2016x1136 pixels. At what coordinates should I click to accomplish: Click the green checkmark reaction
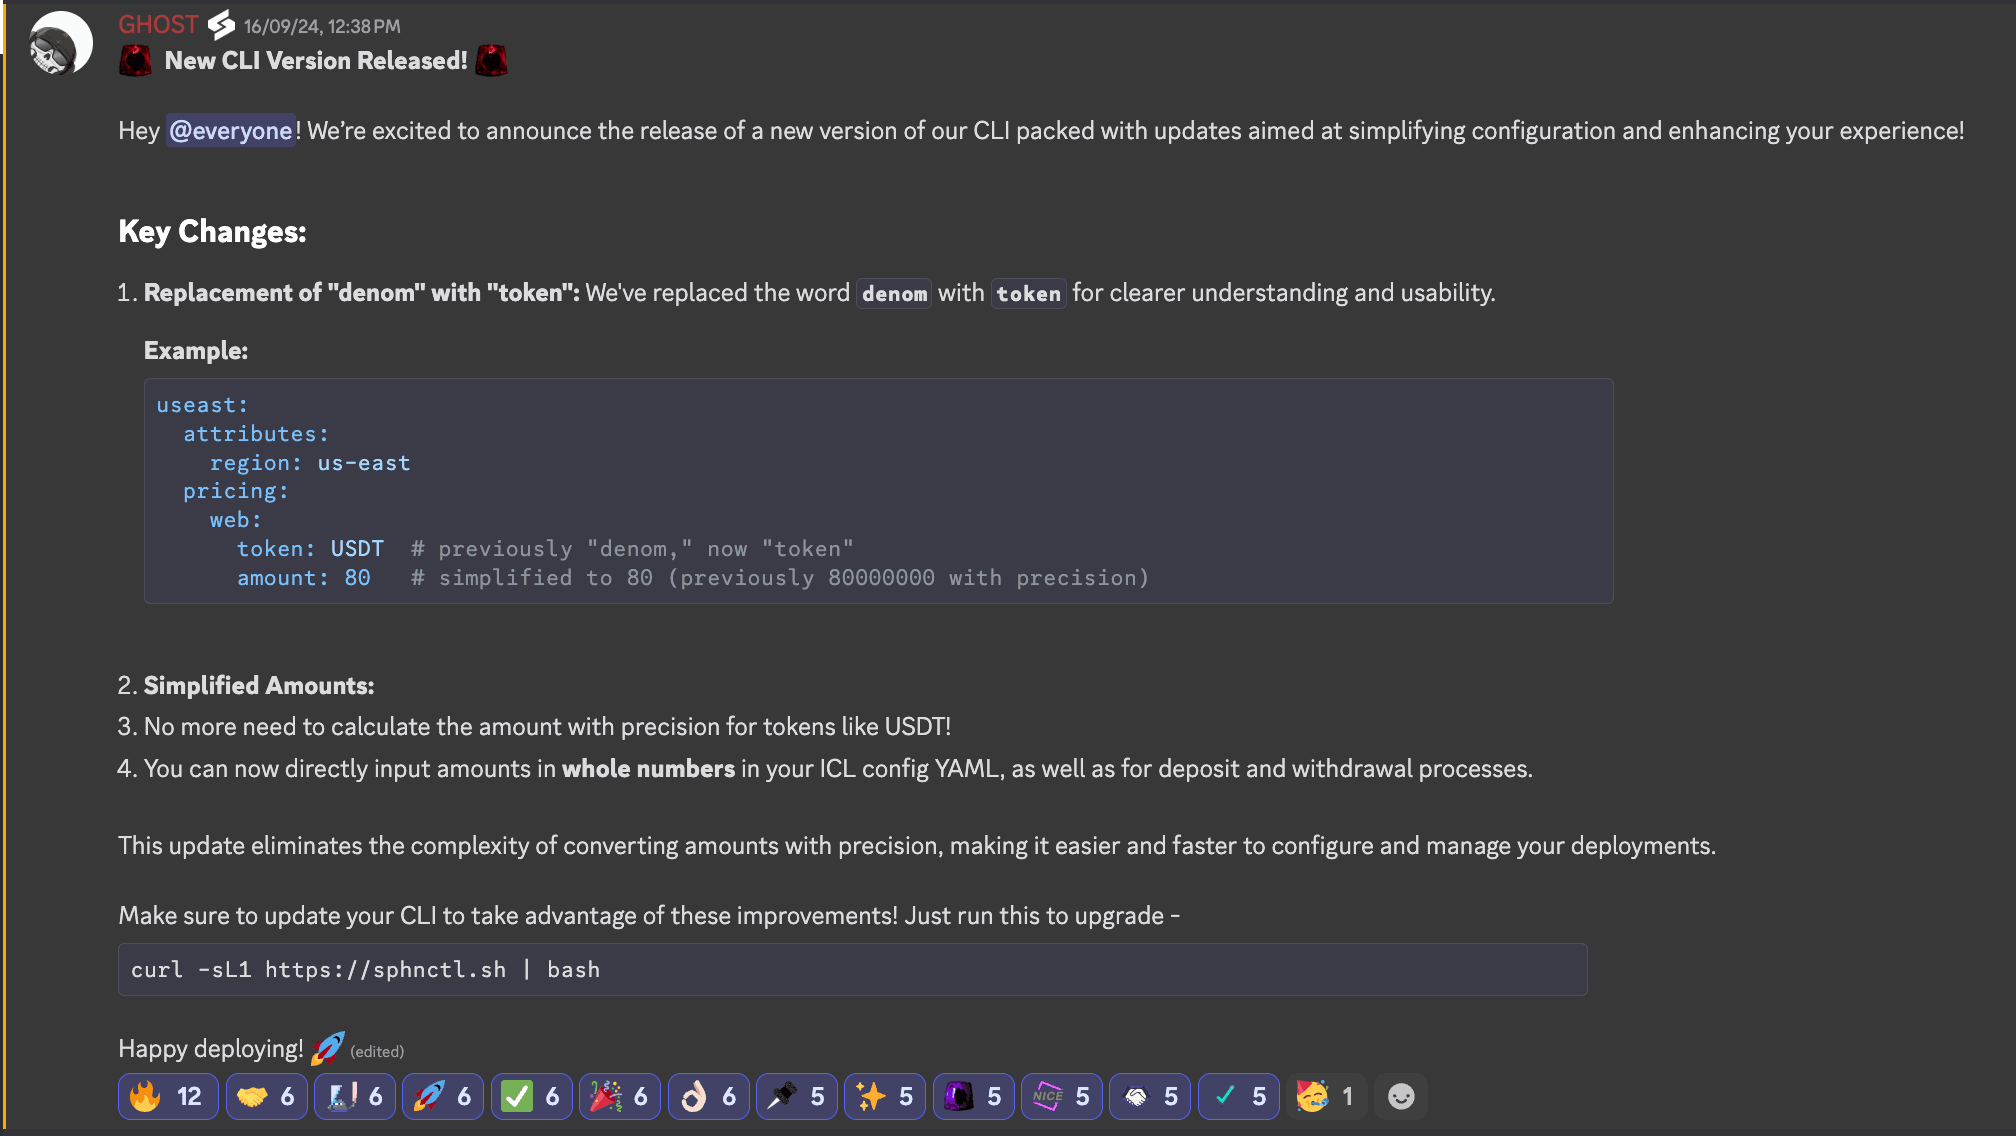point(531,1097)
